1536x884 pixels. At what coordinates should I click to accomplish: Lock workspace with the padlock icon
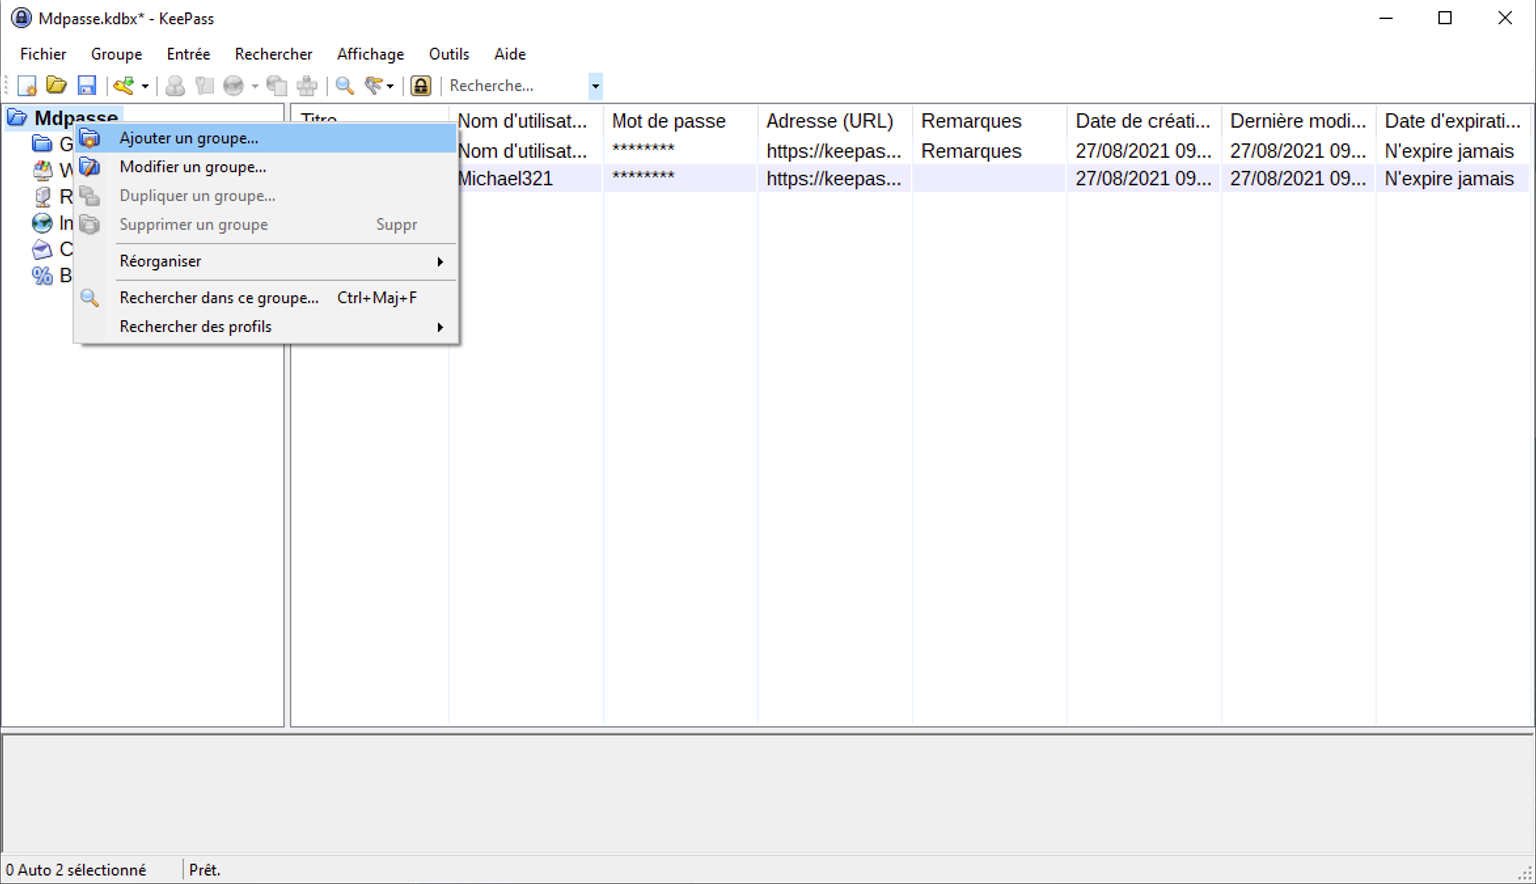(x=421, y=86)
